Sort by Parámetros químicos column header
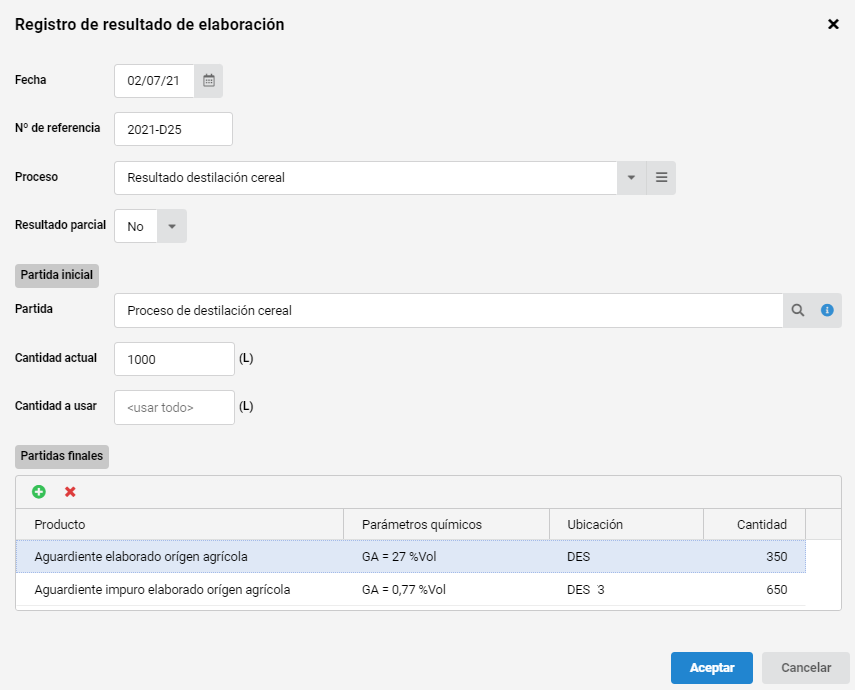Image resolution: width=855 pixels, height=690 pixels. tap(447, 525)
